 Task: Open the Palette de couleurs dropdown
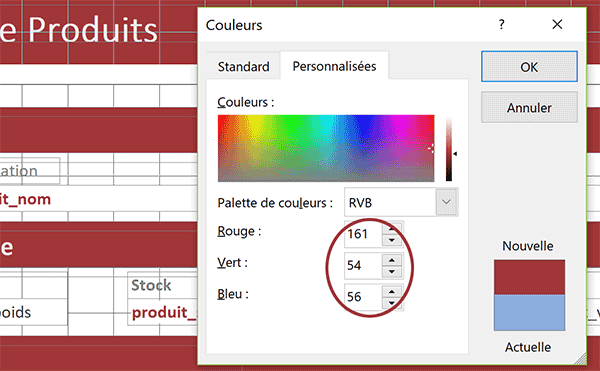point(446,202)
